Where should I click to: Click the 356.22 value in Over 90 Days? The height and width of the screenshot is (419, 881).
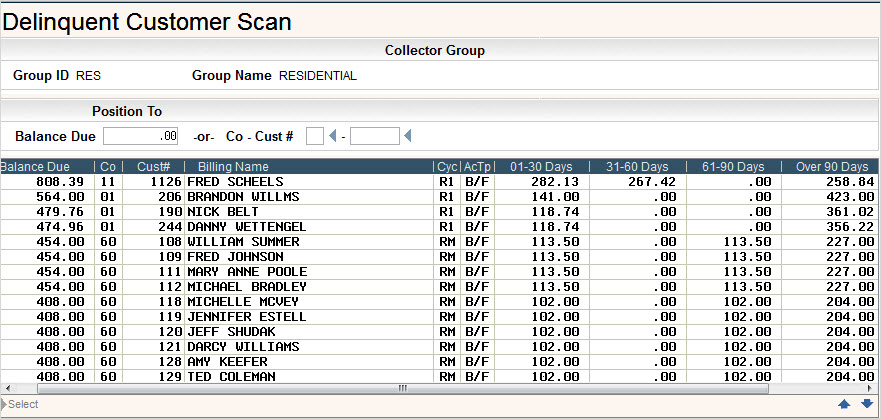(850, 227)
